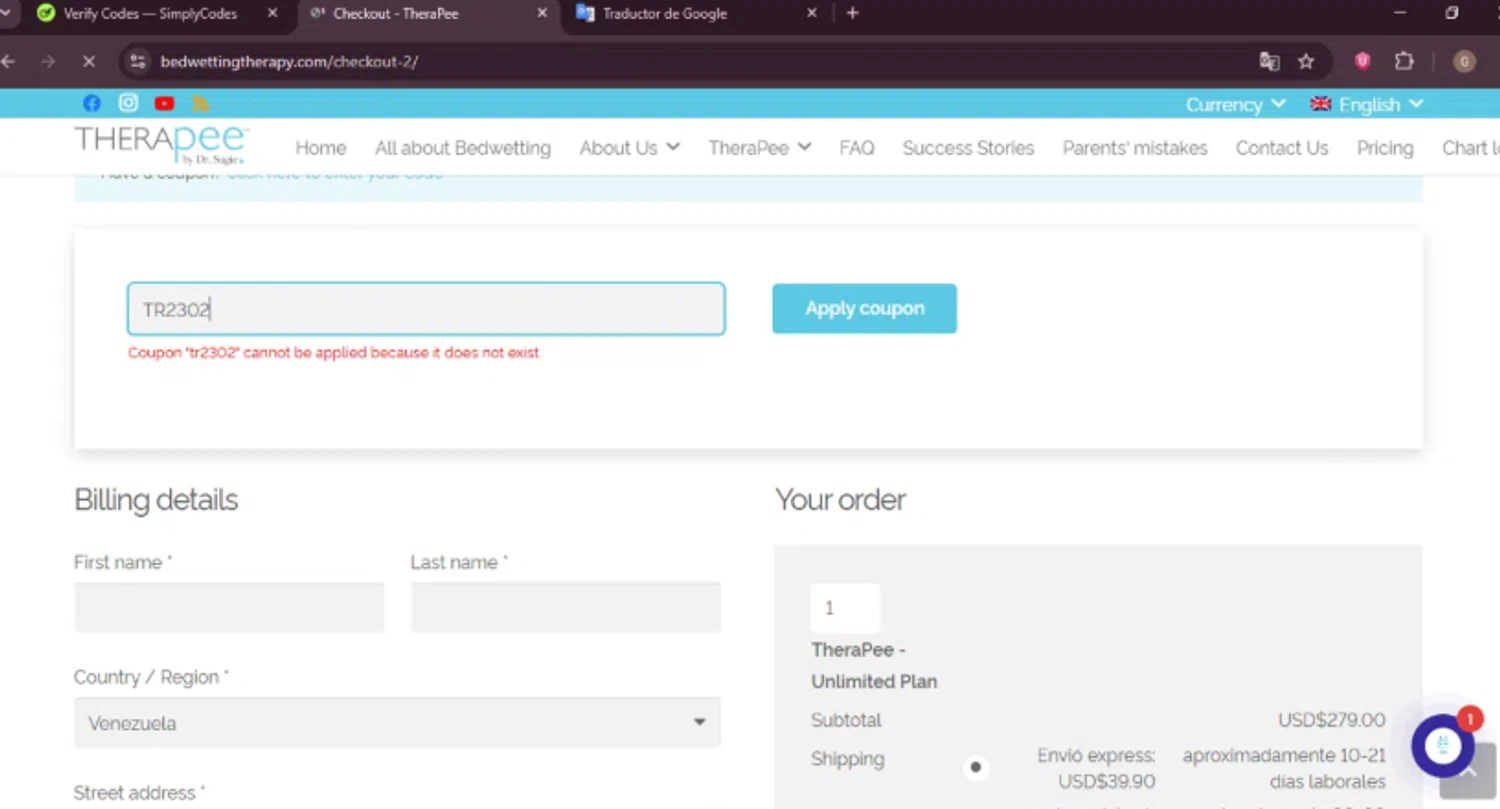Click the Billing details heading
The image size is (1500, 809).
(156, 500)
